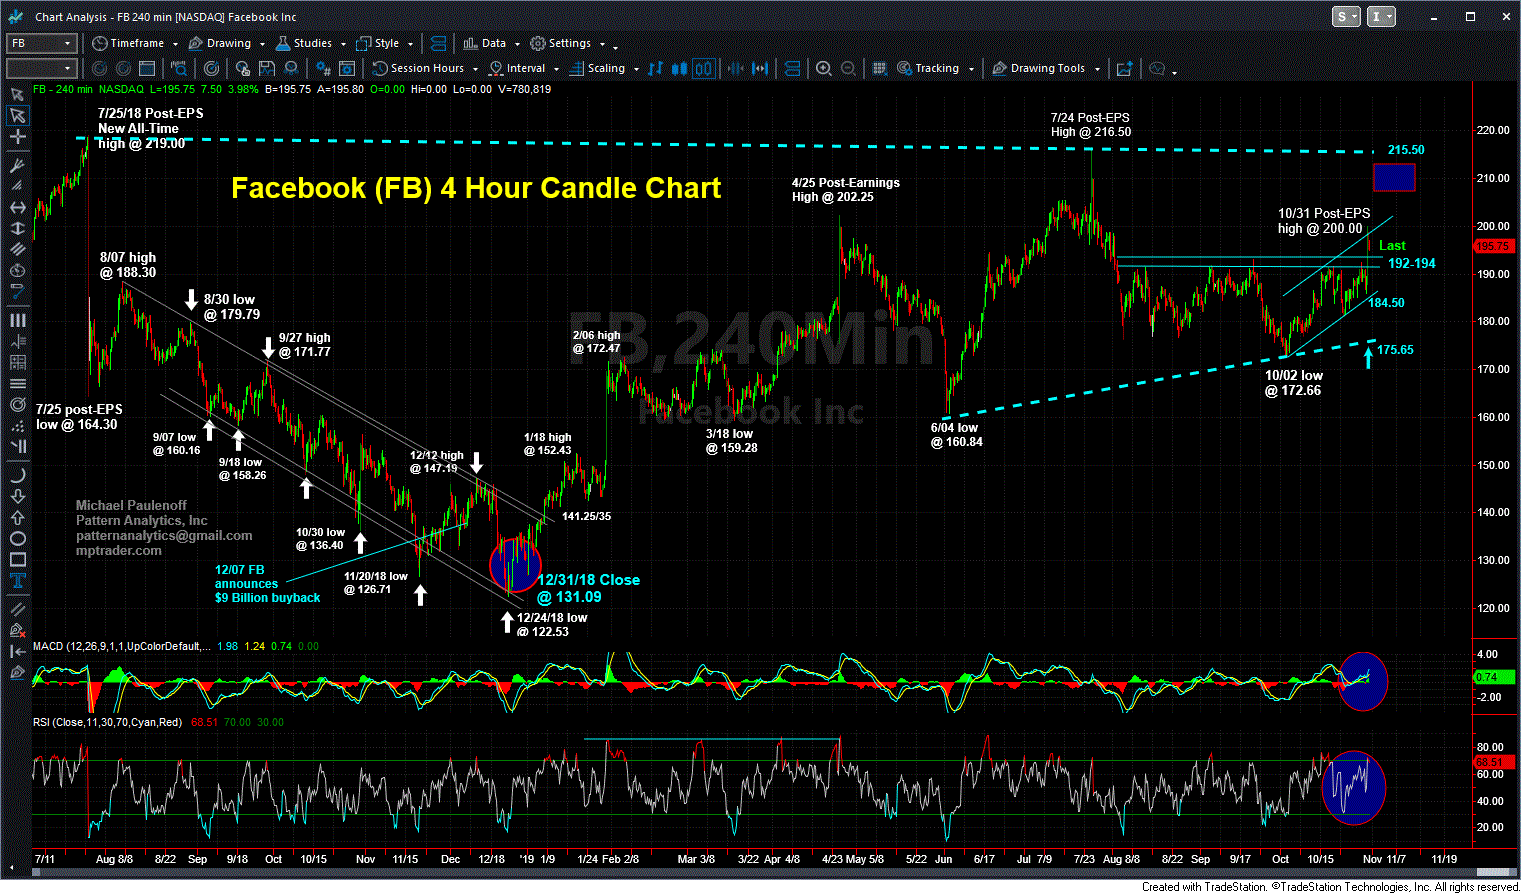Expand the Studies dropdown arrow
1521x893 pixels.
tap(343, 44)
